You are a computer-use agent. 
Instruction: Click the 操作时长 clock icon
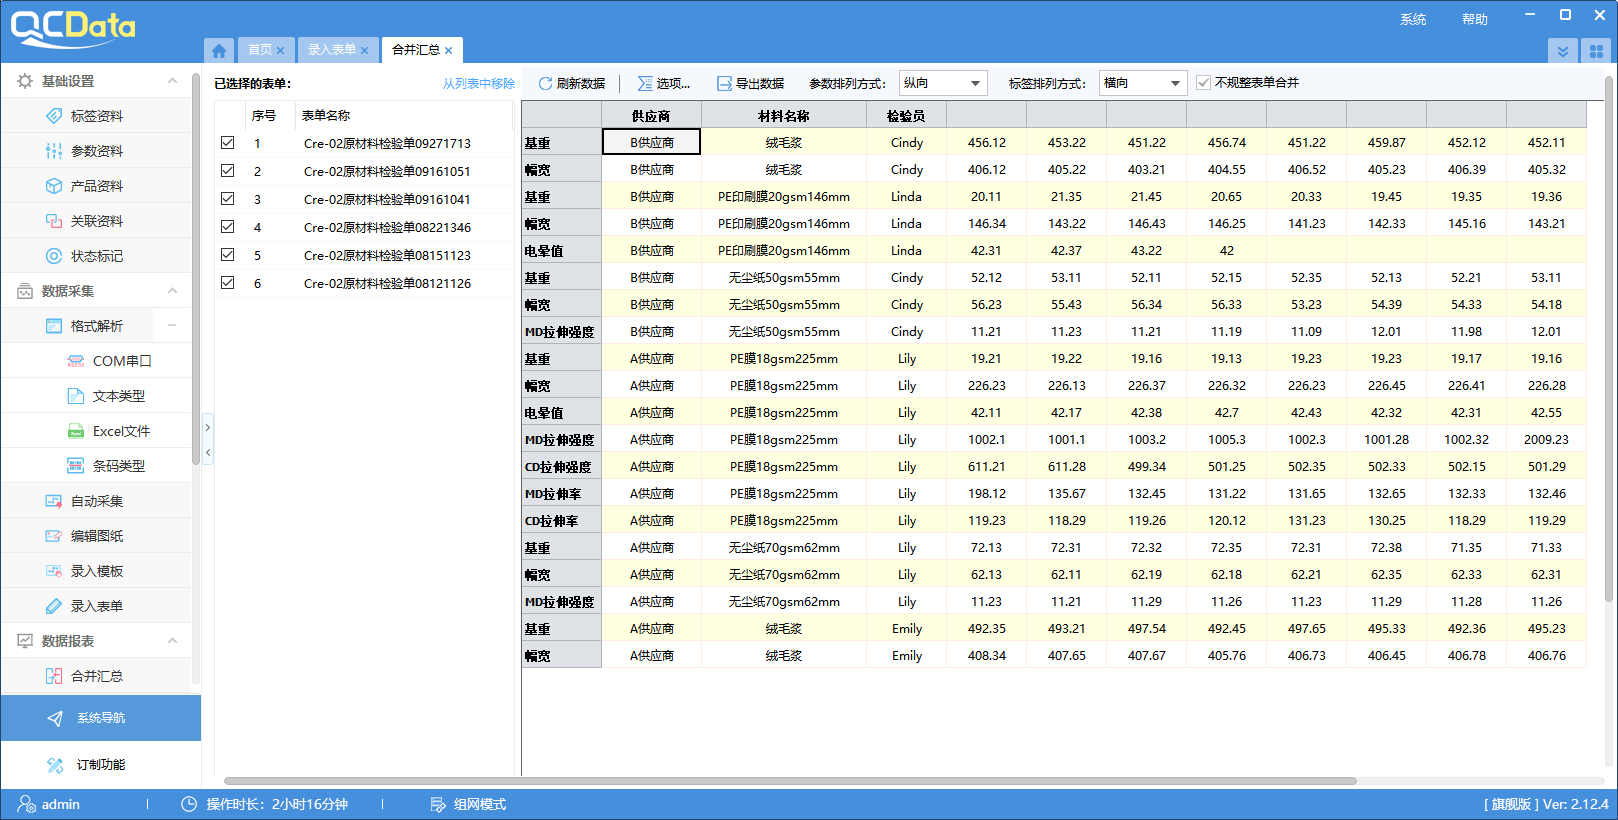(188, 804)
